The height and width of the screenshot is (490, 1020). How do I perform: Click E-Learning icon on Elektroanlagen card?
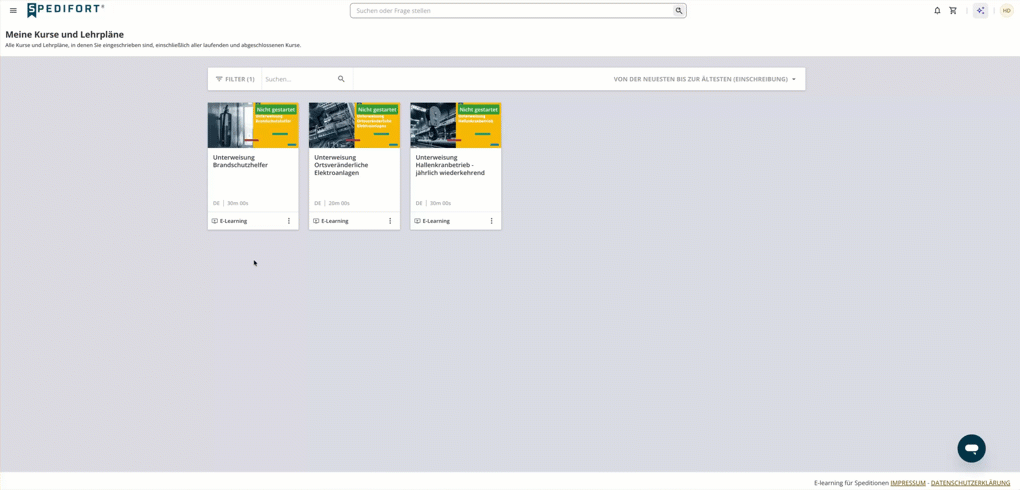pyautogui.click(x=316, y=221)
